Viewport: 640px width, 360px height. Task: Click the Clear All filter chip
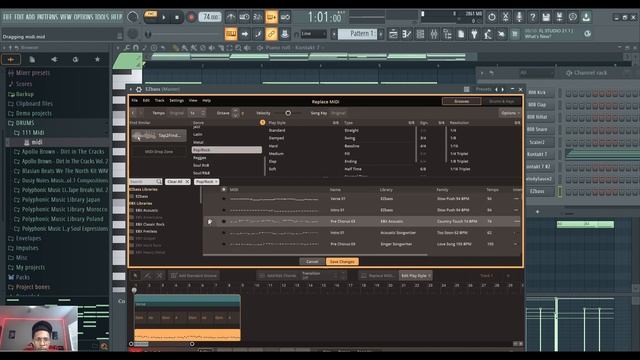coord(178,182)
